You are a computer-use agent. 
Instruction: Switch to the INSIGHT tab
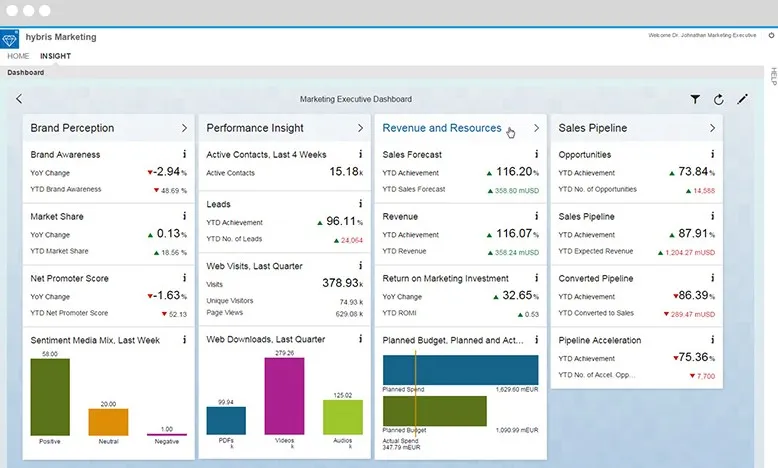coord(56,56)
